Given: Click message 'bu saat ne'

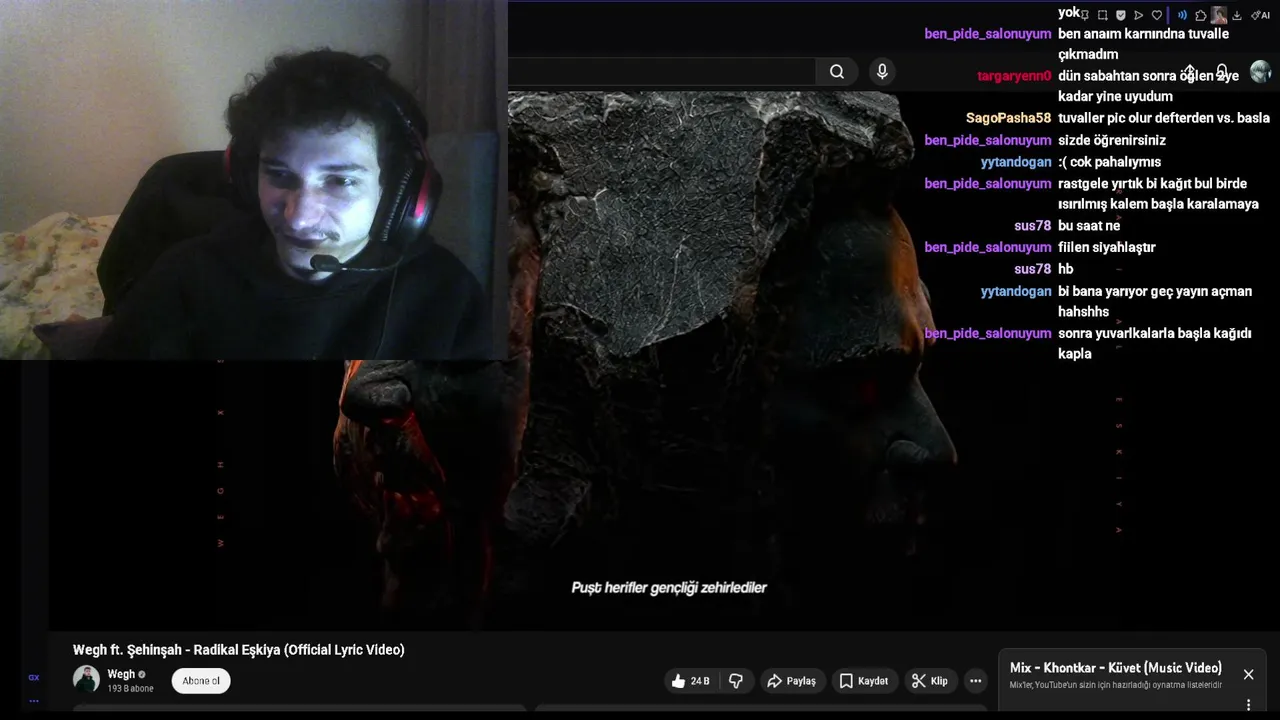Looking at the screenshot, I should pos(1089,226).
